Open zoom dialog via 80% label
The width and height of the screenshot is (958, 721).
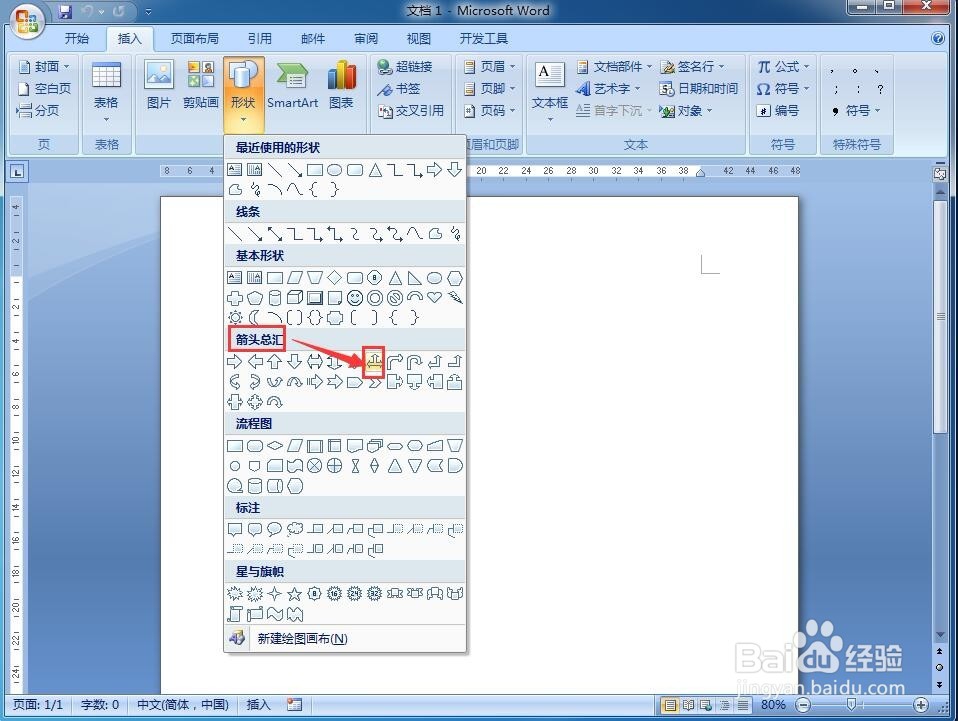773,705
